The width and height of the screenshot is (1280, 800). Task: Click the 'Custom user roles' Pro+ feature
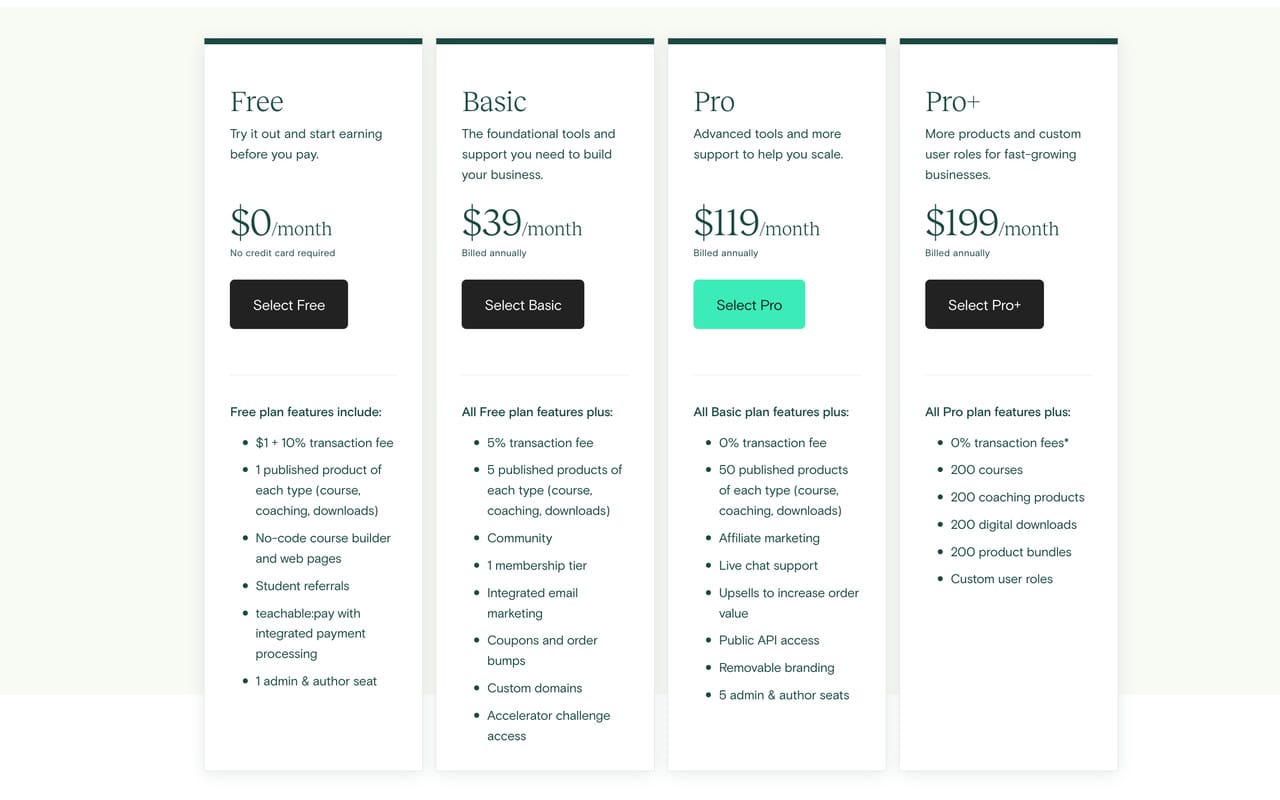point(1002,578)
